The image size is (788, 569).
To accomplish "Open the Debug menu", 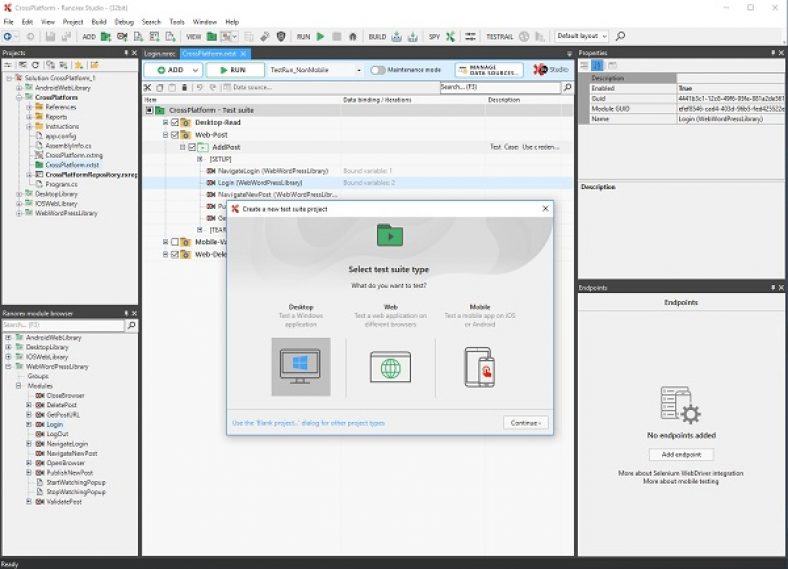I will point(124,21).
